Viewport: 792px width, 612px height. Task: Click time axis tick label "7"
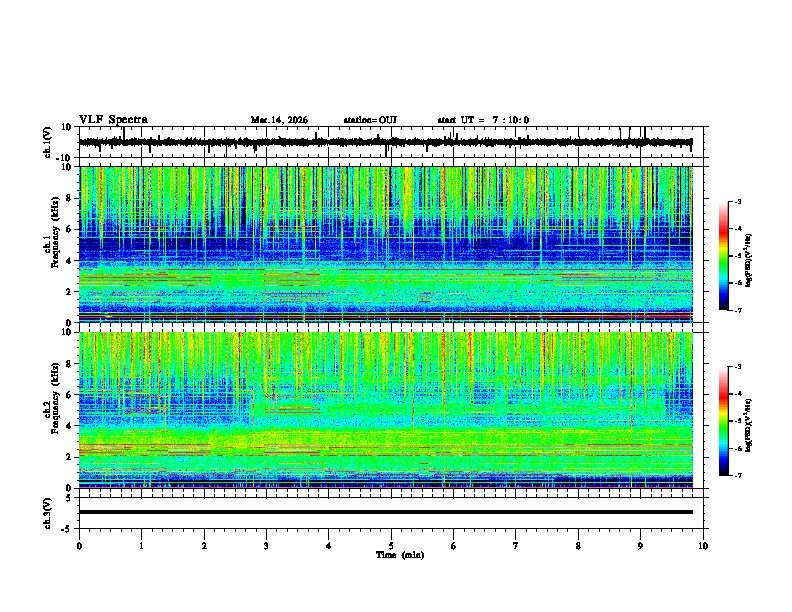click(516, 546)
